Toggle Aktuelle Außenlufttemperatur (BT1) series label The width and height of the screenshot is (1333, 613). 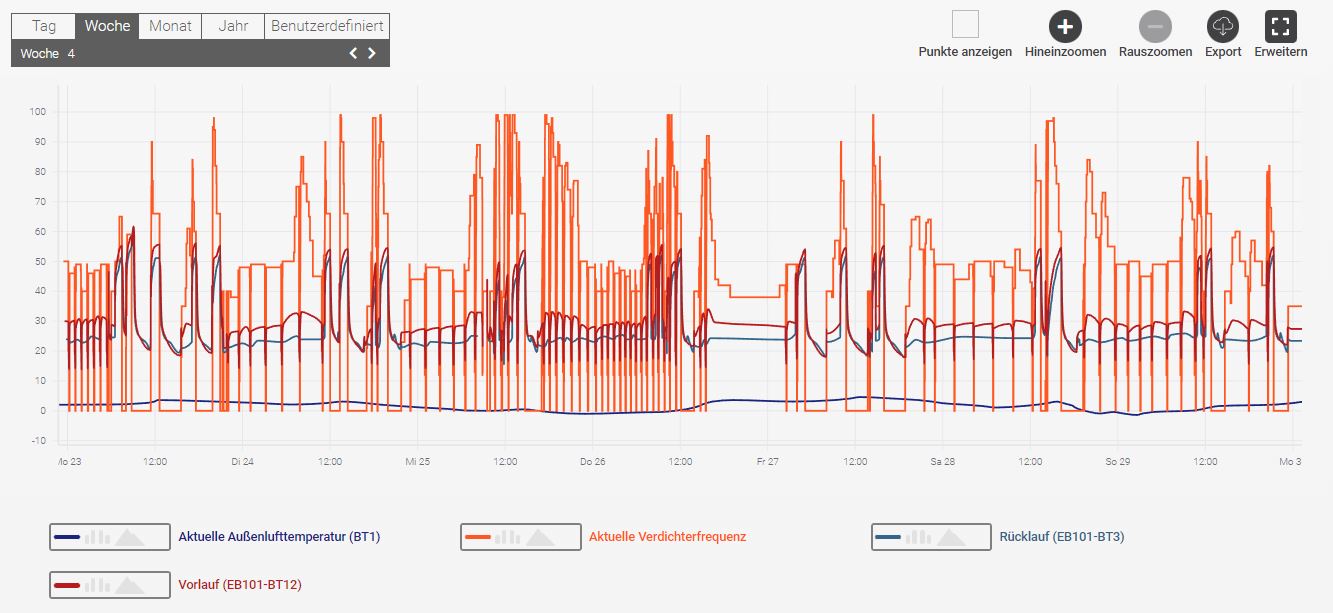[279, 537]
